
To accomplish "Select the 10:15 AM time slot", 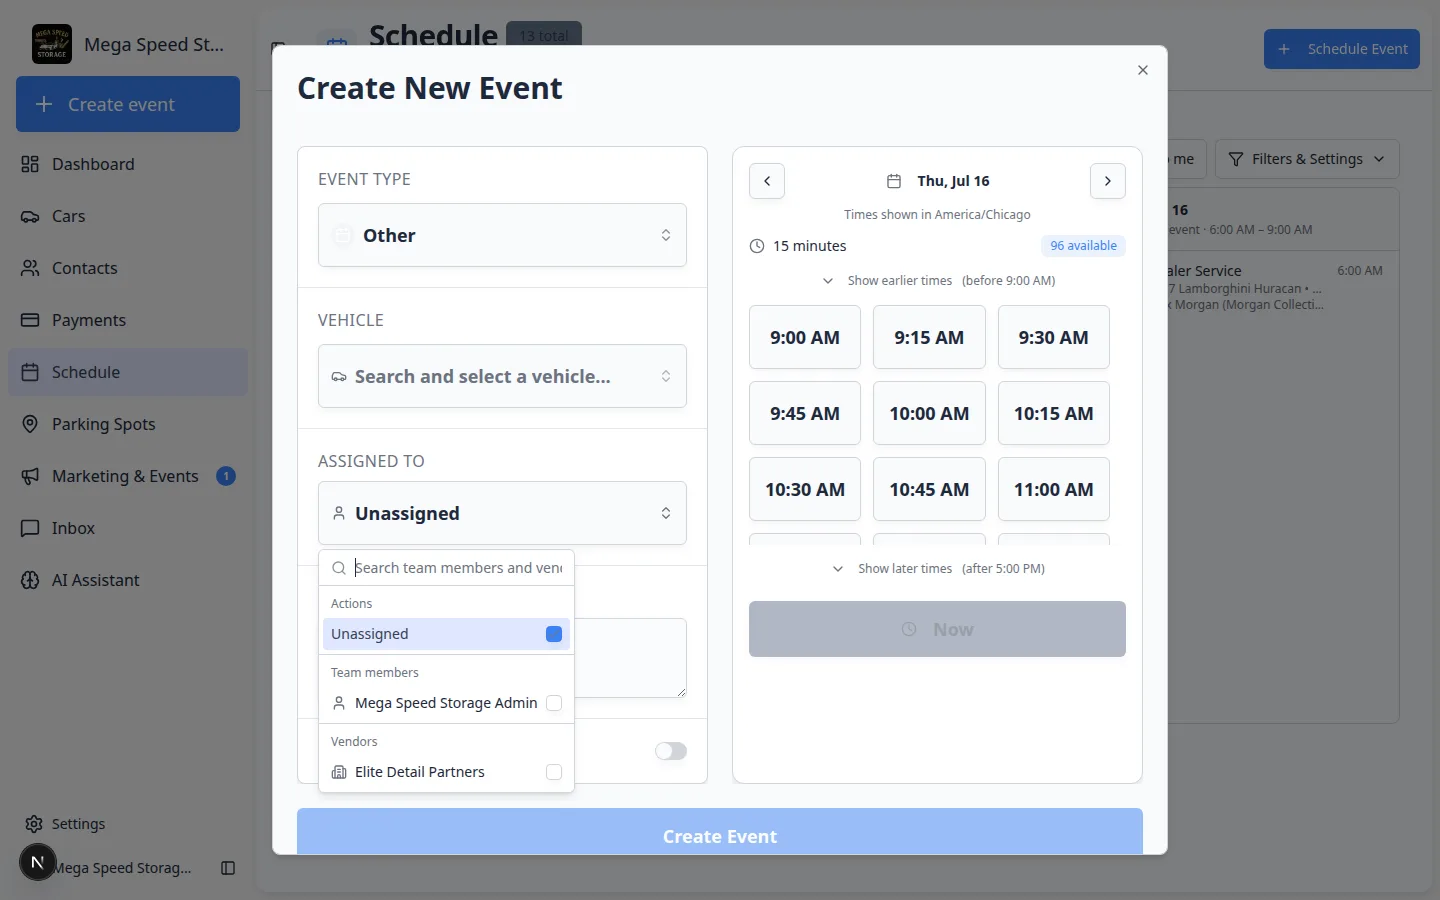I will (1054, 413).
